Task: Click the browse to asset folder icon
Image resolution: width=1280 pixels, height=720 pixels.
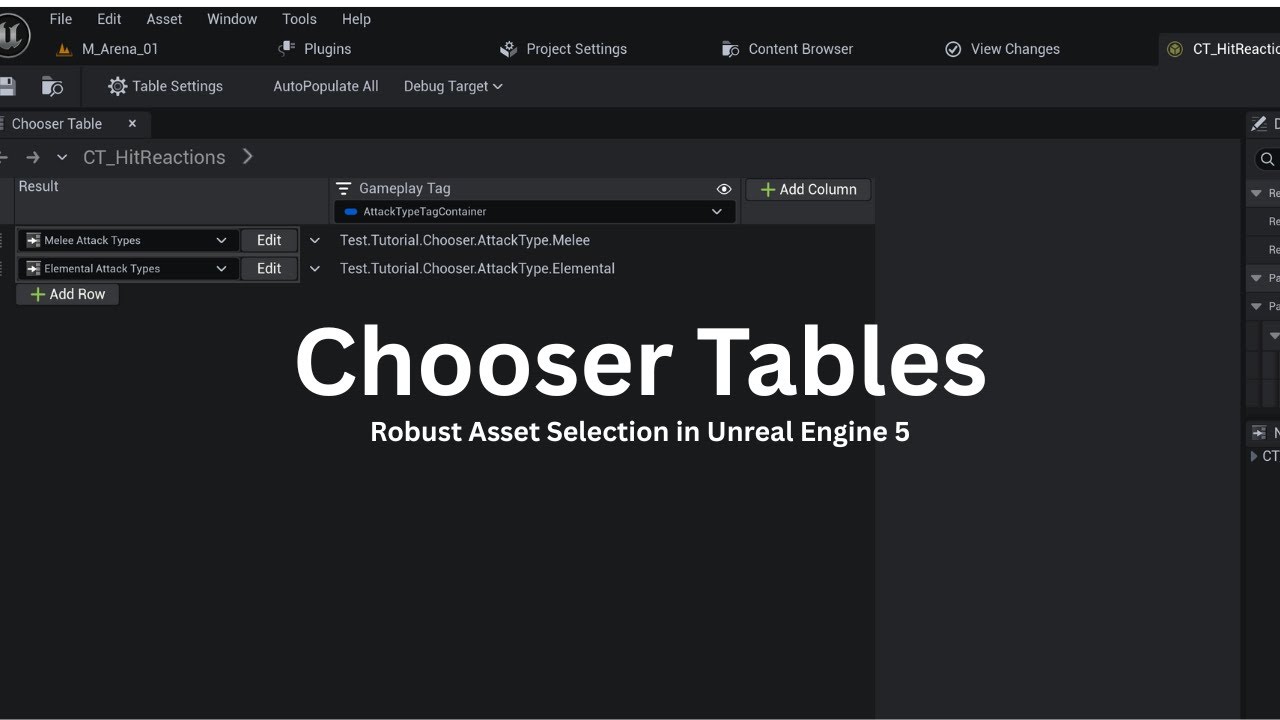Action: point(52,86)
